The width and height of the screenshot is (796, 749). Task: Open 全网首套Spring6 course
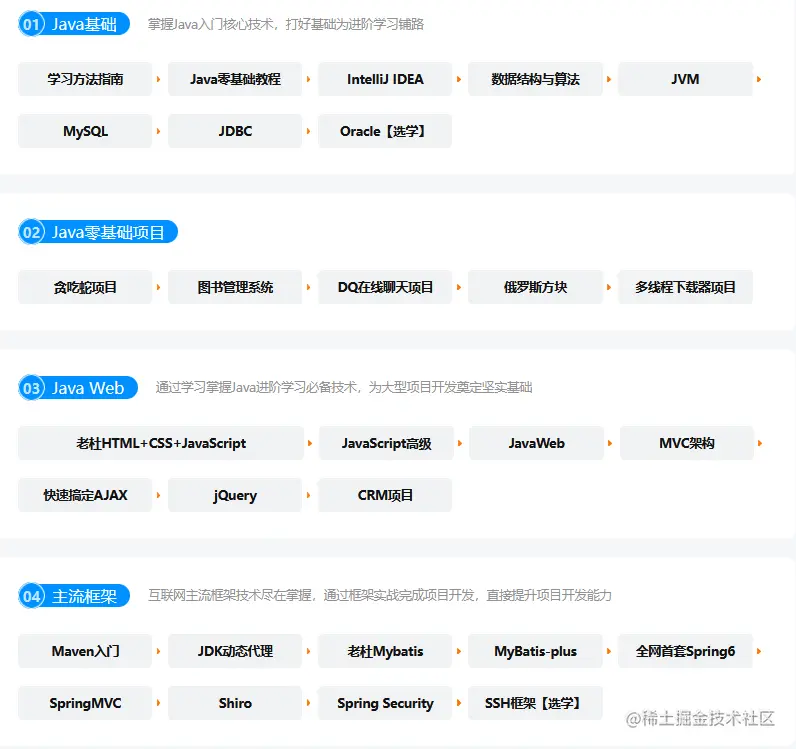point(685,651)
